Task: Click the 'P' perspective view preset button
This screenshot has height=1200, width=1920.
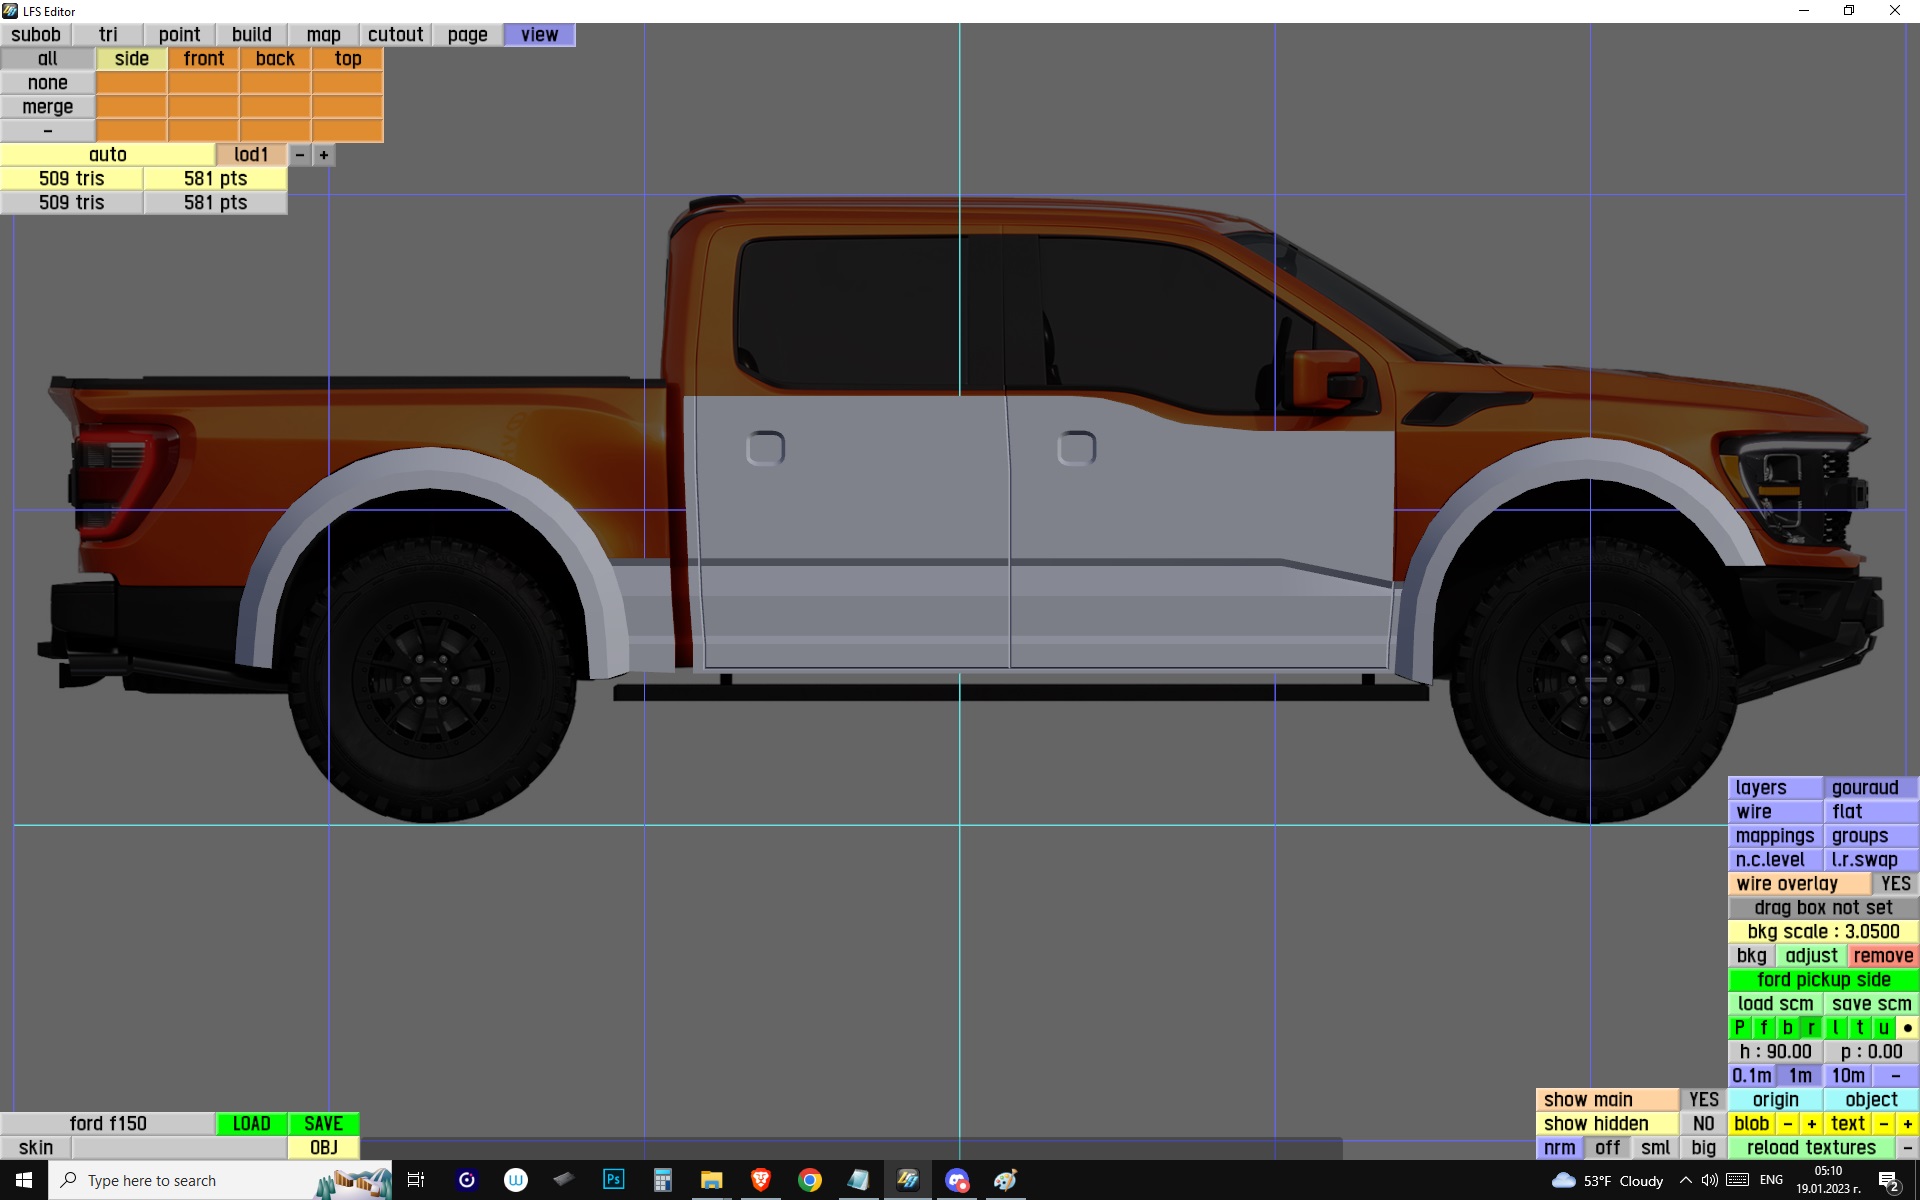Action: click(x=1740, y=1028)
